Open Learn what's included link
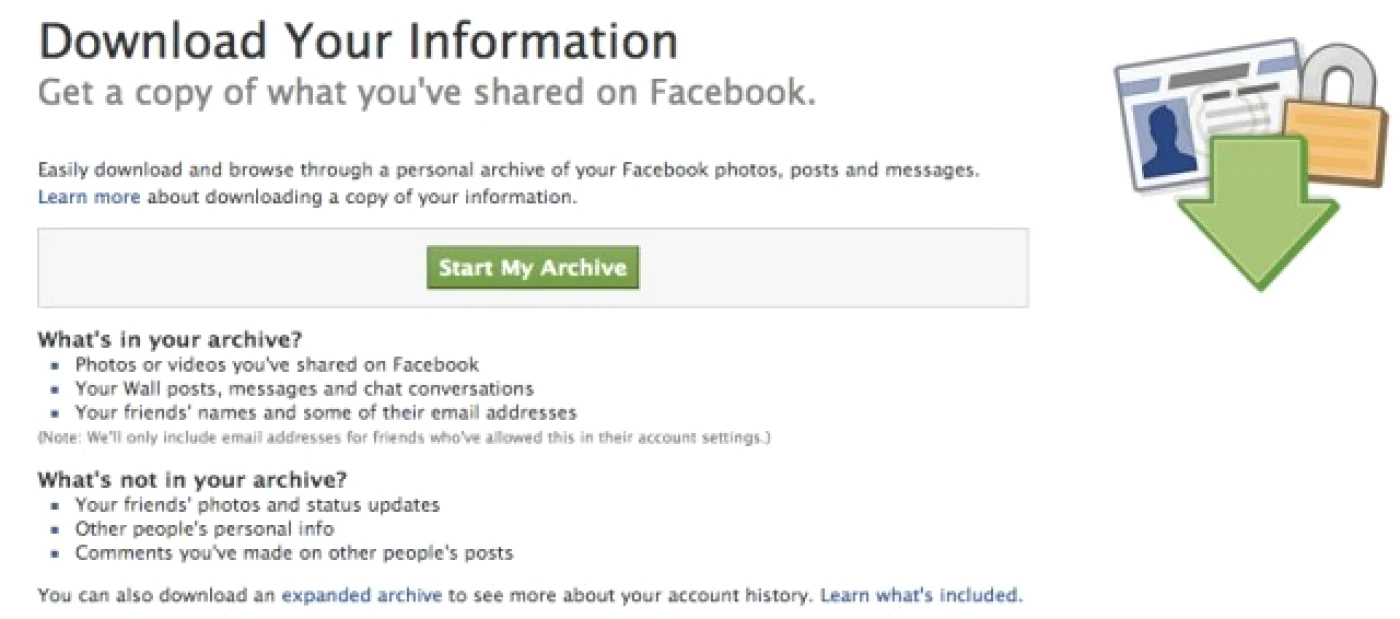The height and width of the screenshot is (619, 1400). tap(921, 596)
